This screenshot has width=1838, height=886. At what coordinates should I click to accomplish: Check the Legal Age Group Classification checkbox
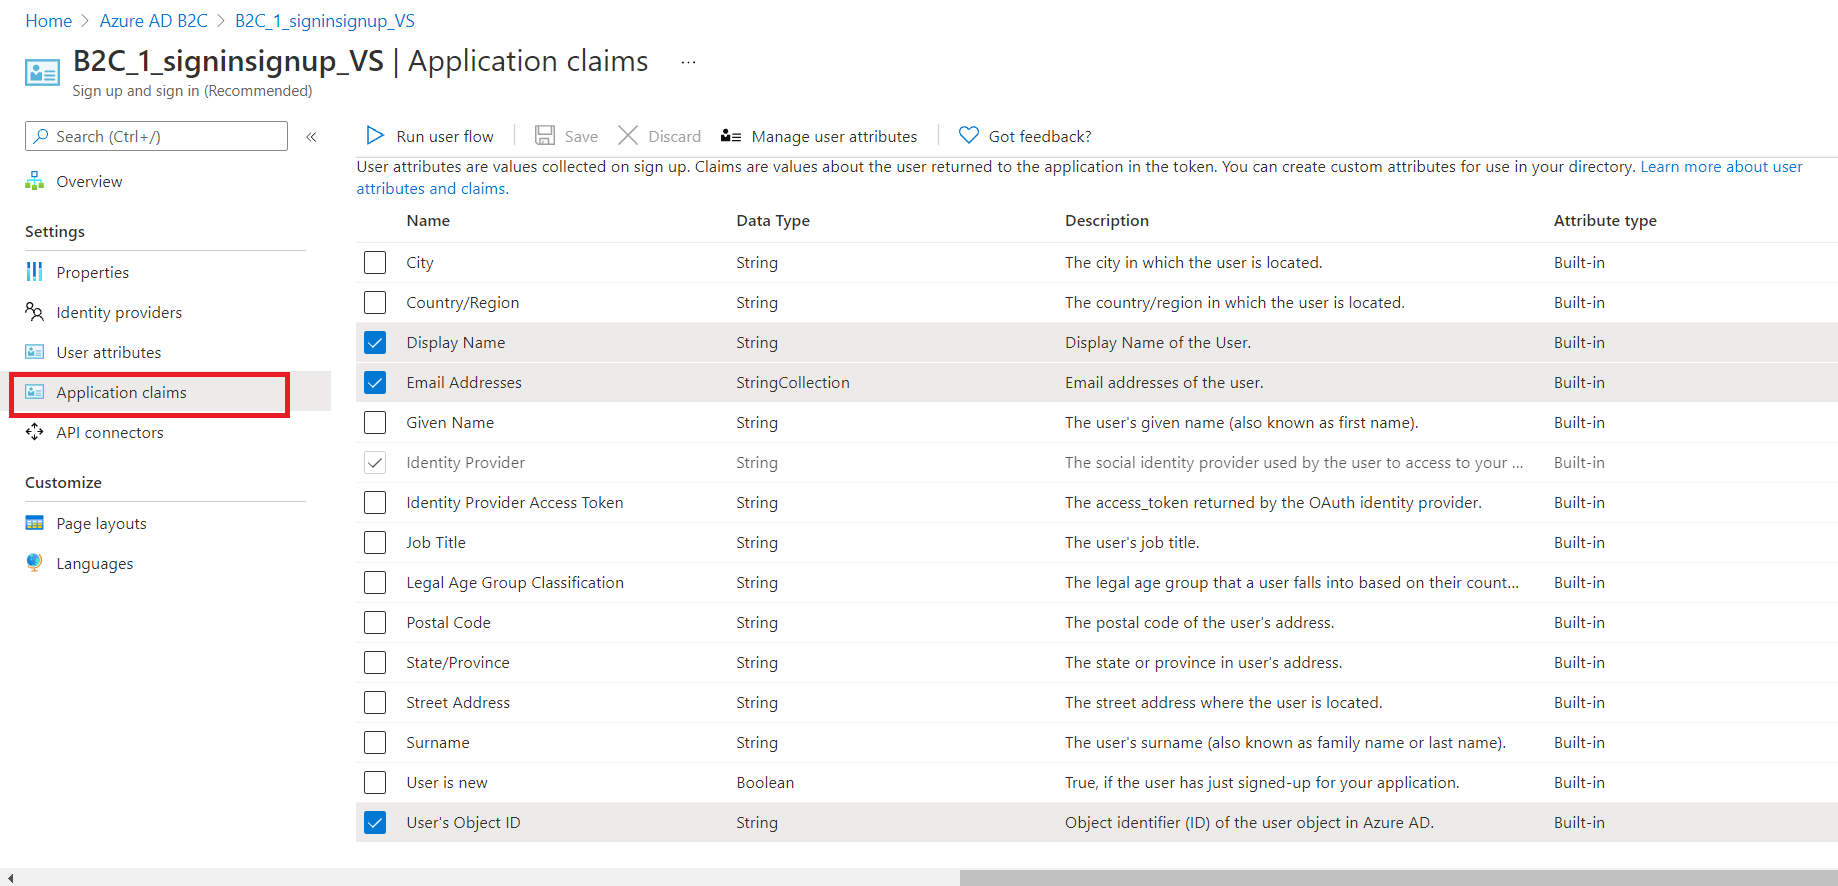375,582
